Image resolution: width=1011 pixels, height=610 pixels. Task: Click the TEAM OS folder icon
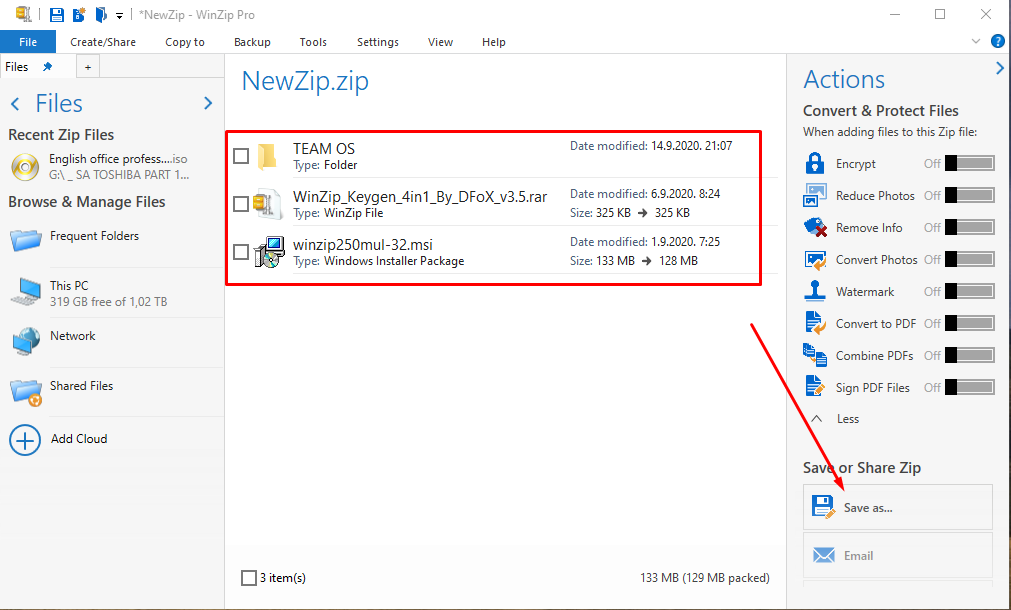267,156
